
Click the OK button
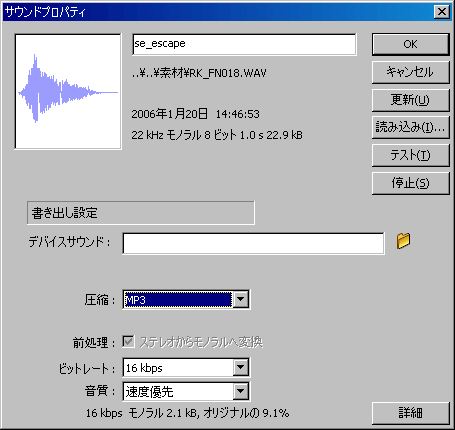coord(410,44)
